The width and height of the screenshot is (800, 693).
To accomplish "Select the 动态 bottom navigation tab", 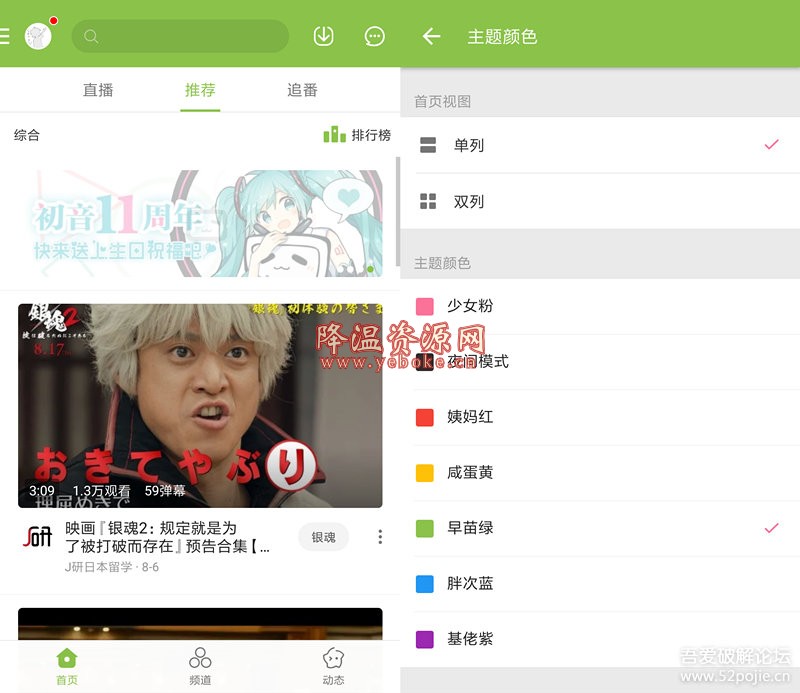I will [x=333, y=666].
